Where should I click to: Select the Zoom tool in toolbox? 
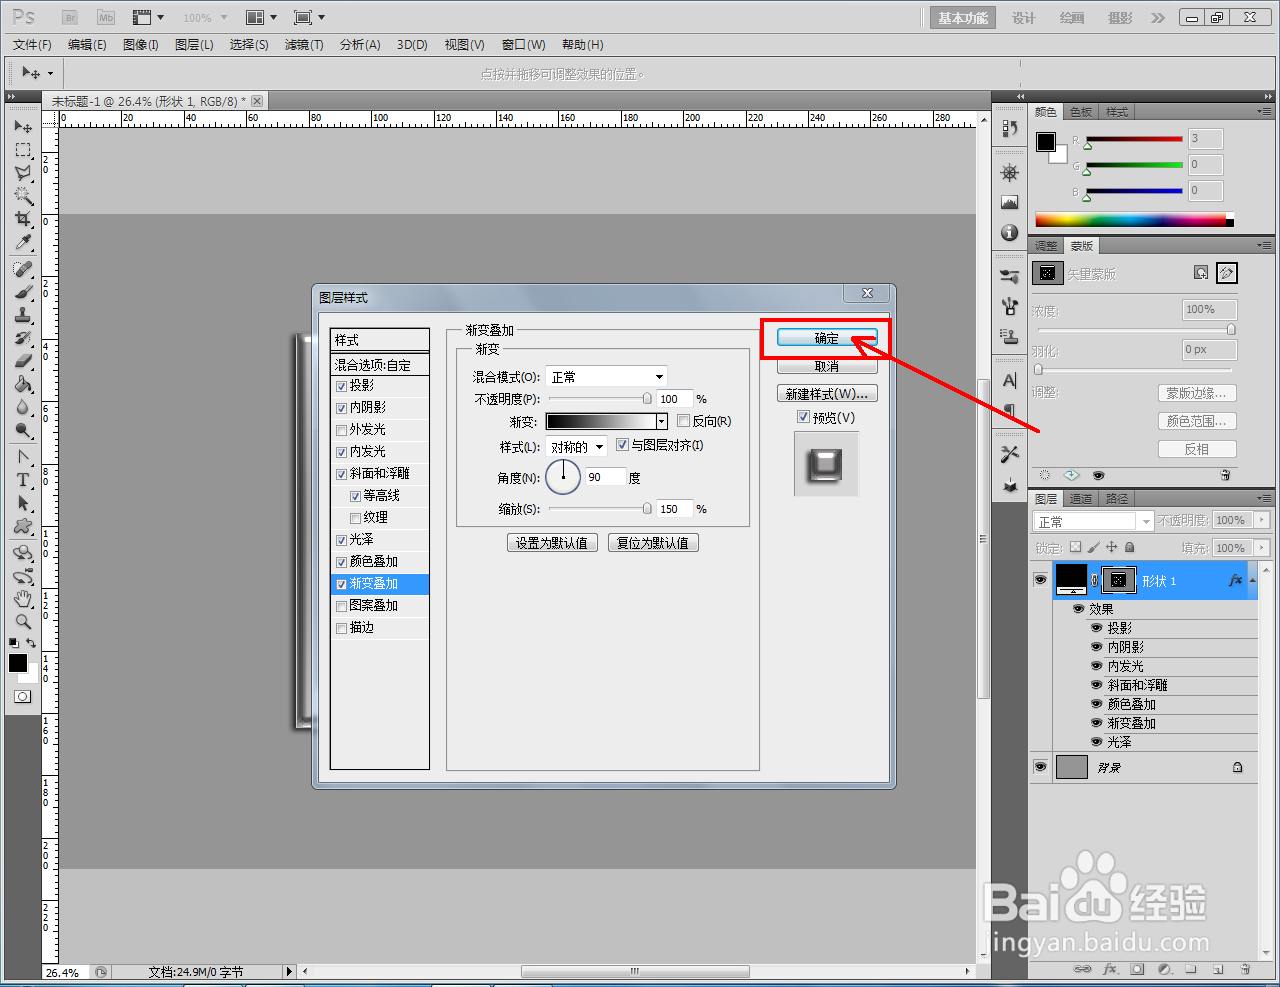coord(23,622)
